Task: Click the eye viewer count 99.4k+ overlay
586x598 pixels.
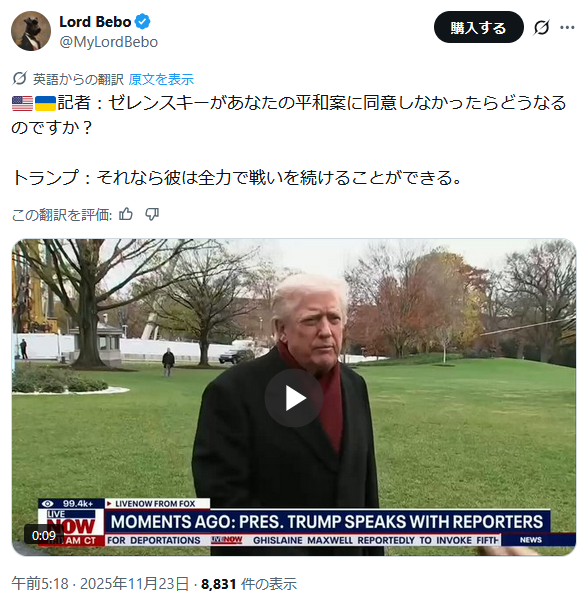Action: pyautogui.click(x=71, y=503)
